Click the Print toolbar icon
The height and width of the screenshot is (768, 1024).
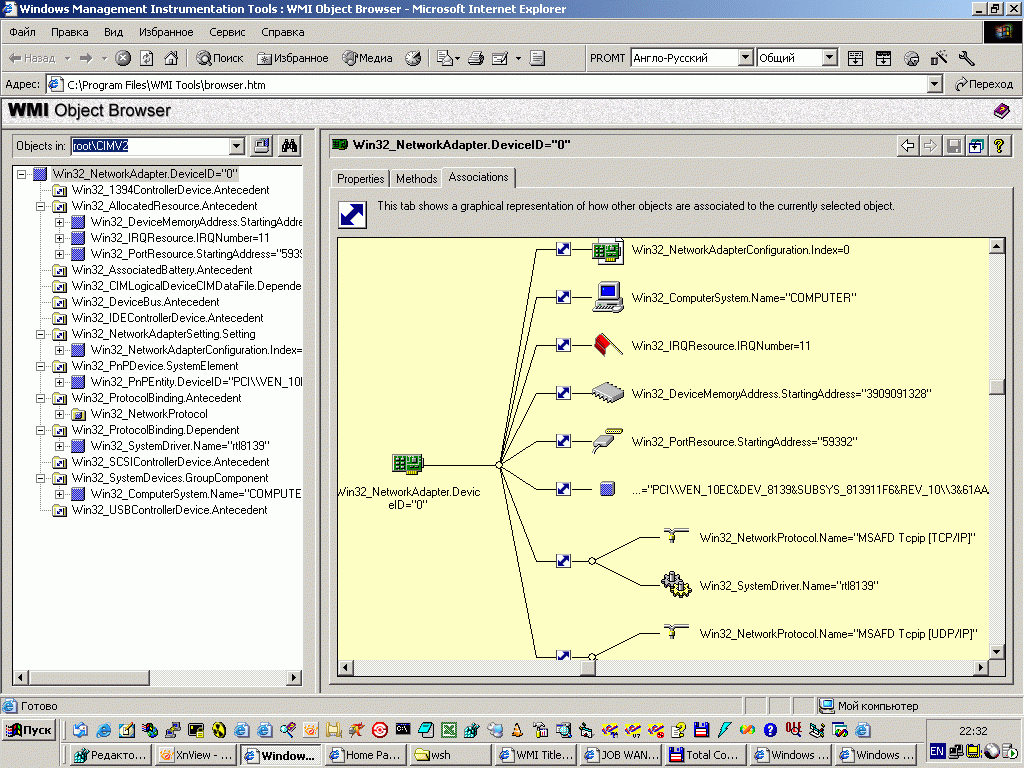click(x=476, y=58)
